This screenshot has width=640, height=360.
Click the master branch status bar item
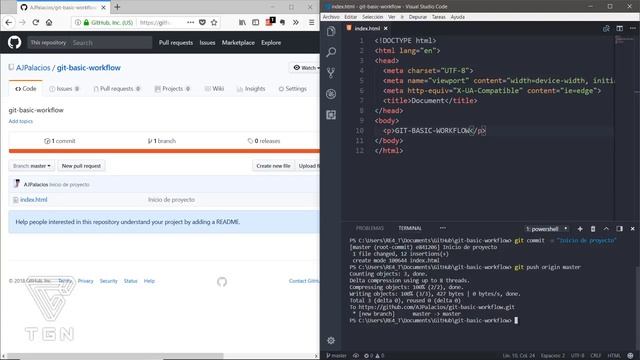tap(336, 356)
